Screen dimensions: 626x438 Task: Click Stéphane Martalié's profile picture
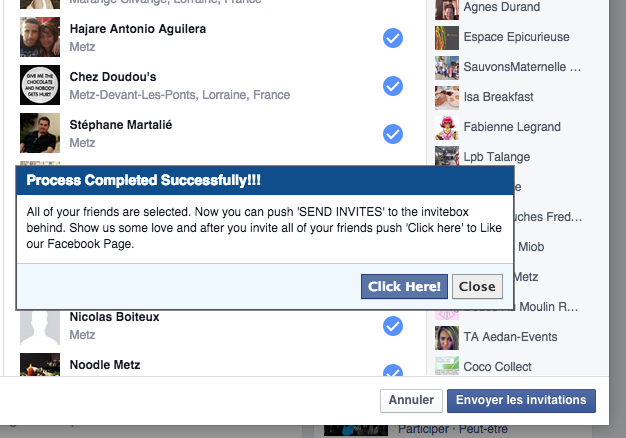(x=40, y=133)
